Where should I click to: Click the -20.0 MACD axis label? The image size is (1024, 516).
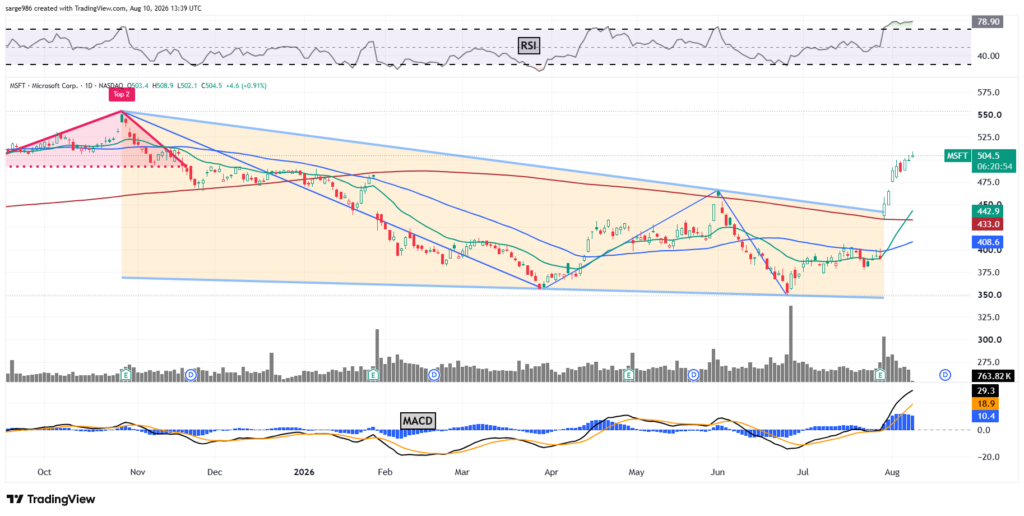(987, 457)
